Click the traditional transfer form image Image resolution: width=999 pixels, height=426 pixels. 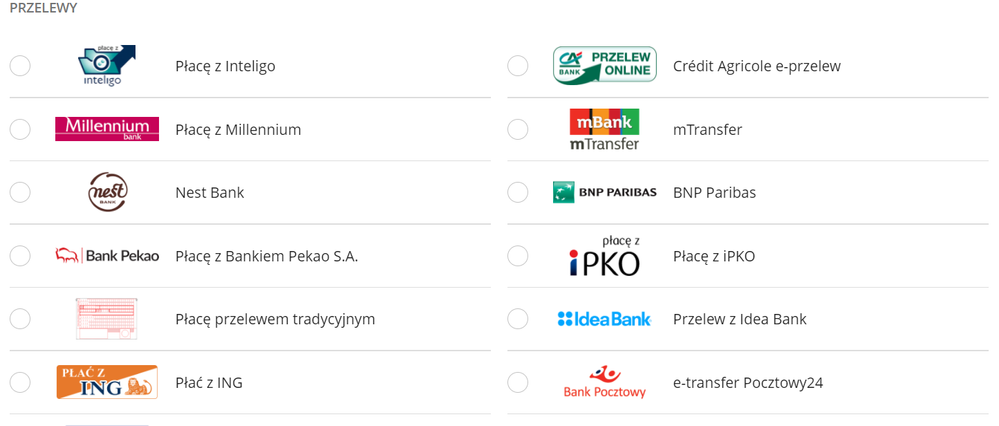click(x=106, y=318)
